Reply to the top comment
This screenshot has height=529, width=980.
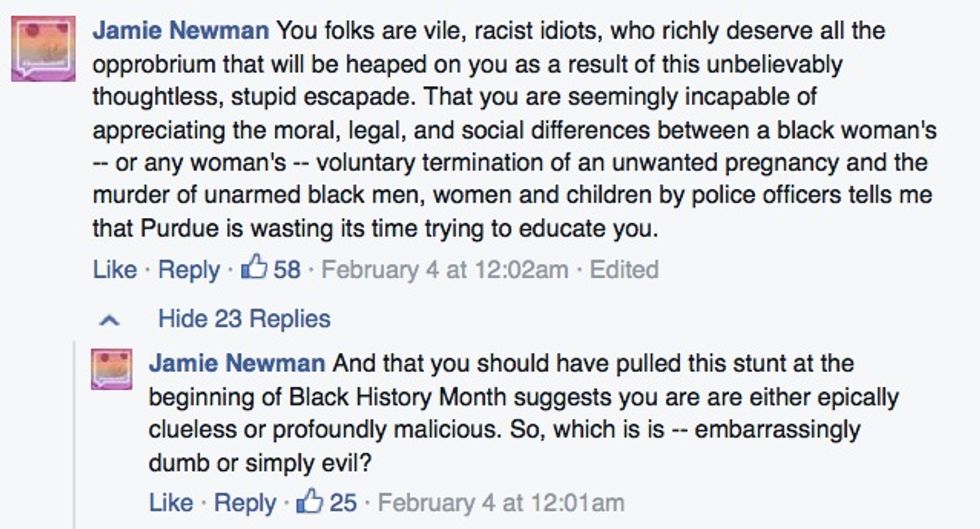point(189,269)
